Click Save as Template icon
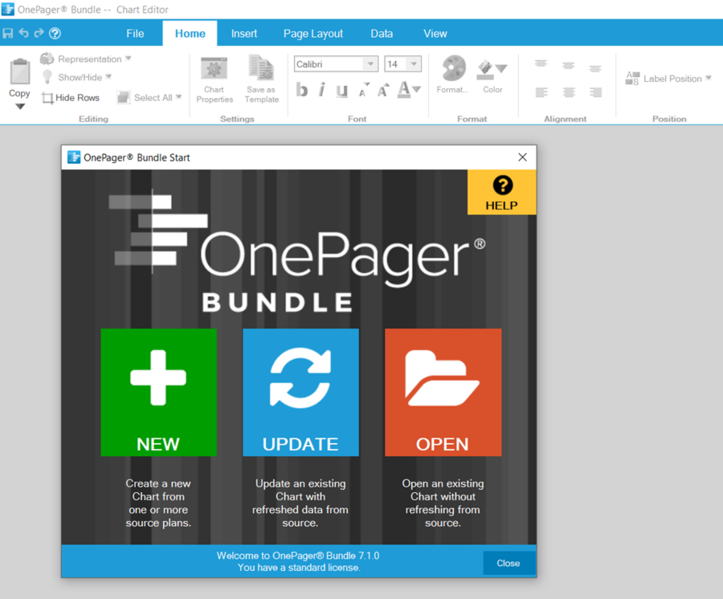 click(x=261, y=80)
